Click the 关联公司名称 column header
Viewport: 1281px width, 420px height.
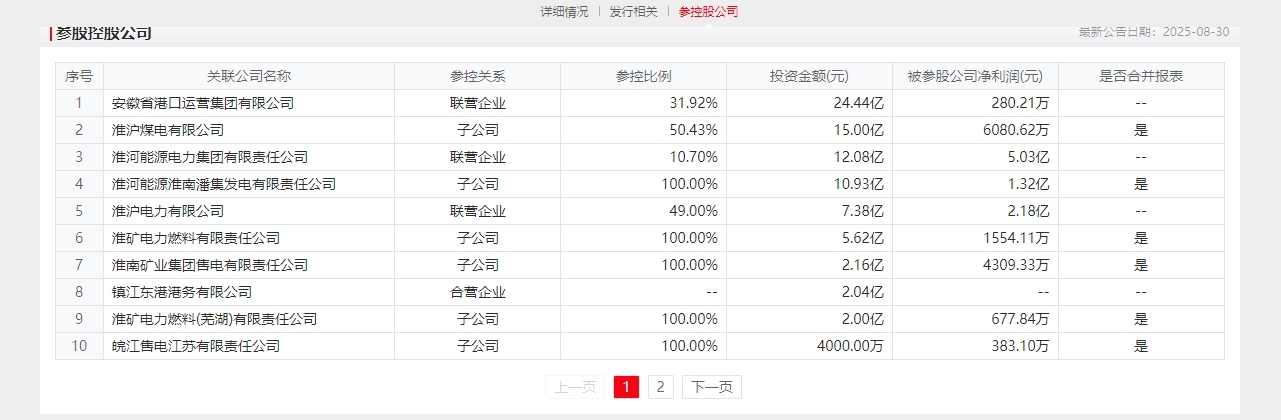tap(249, 76)
